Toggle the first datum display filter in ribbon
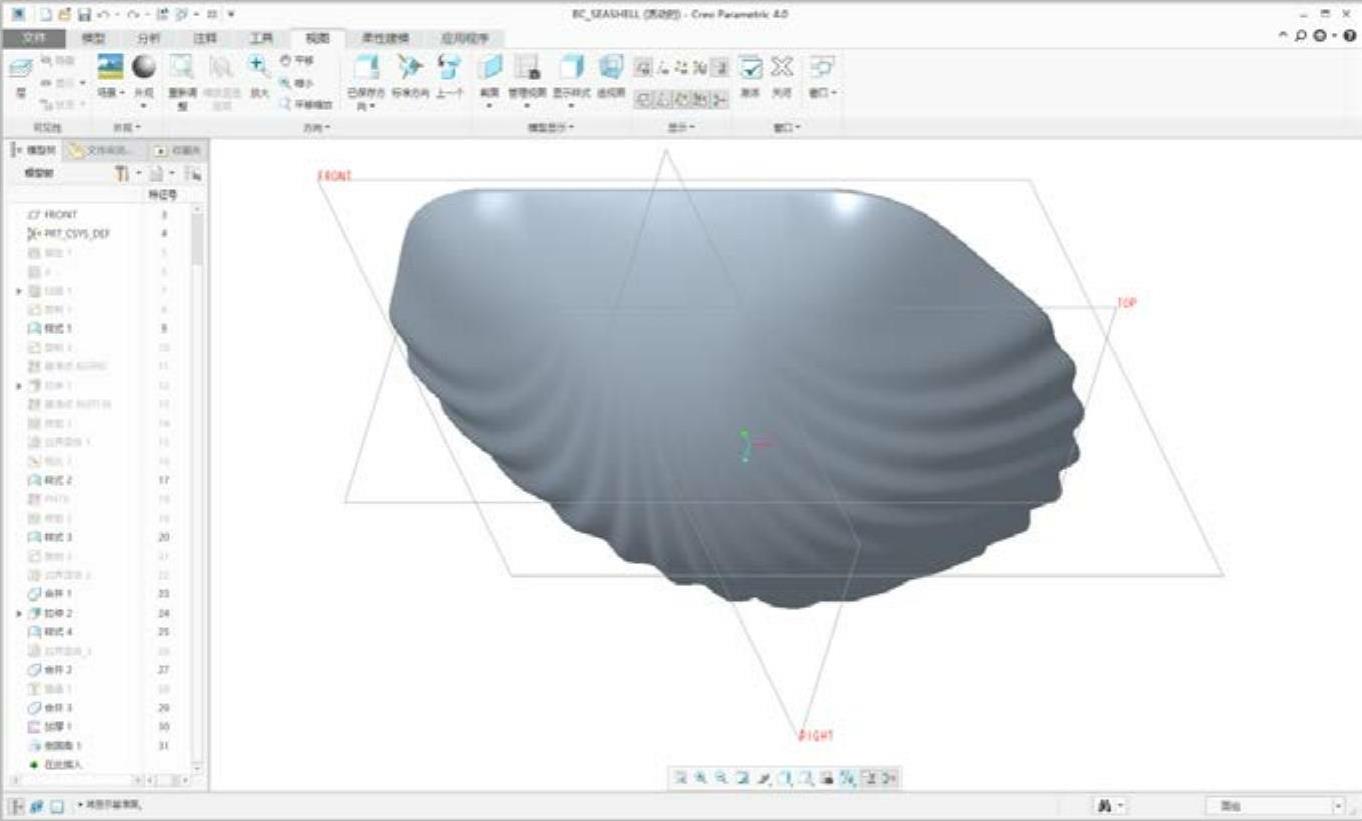 click(x=644, y=67)
